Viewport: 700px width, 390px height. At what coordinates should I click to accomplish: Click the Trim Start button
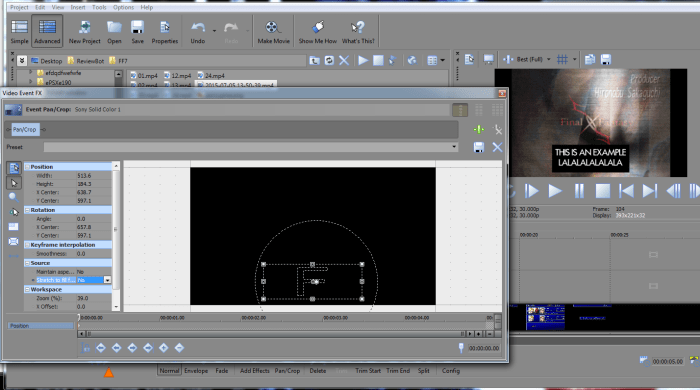(368, 370)
